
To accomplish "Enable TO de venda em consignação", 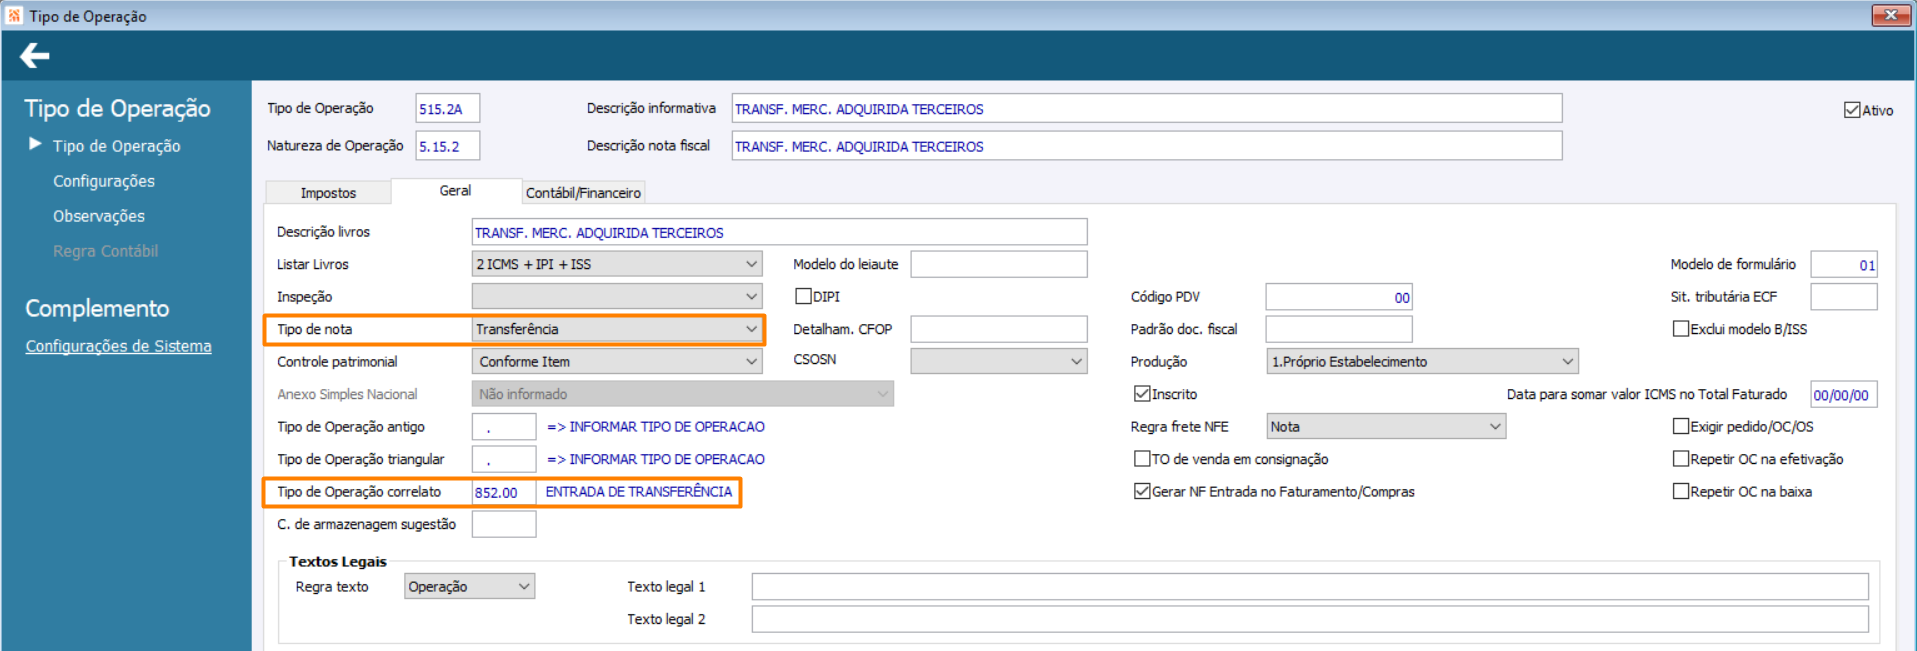I will click(x=1142, y=458).
